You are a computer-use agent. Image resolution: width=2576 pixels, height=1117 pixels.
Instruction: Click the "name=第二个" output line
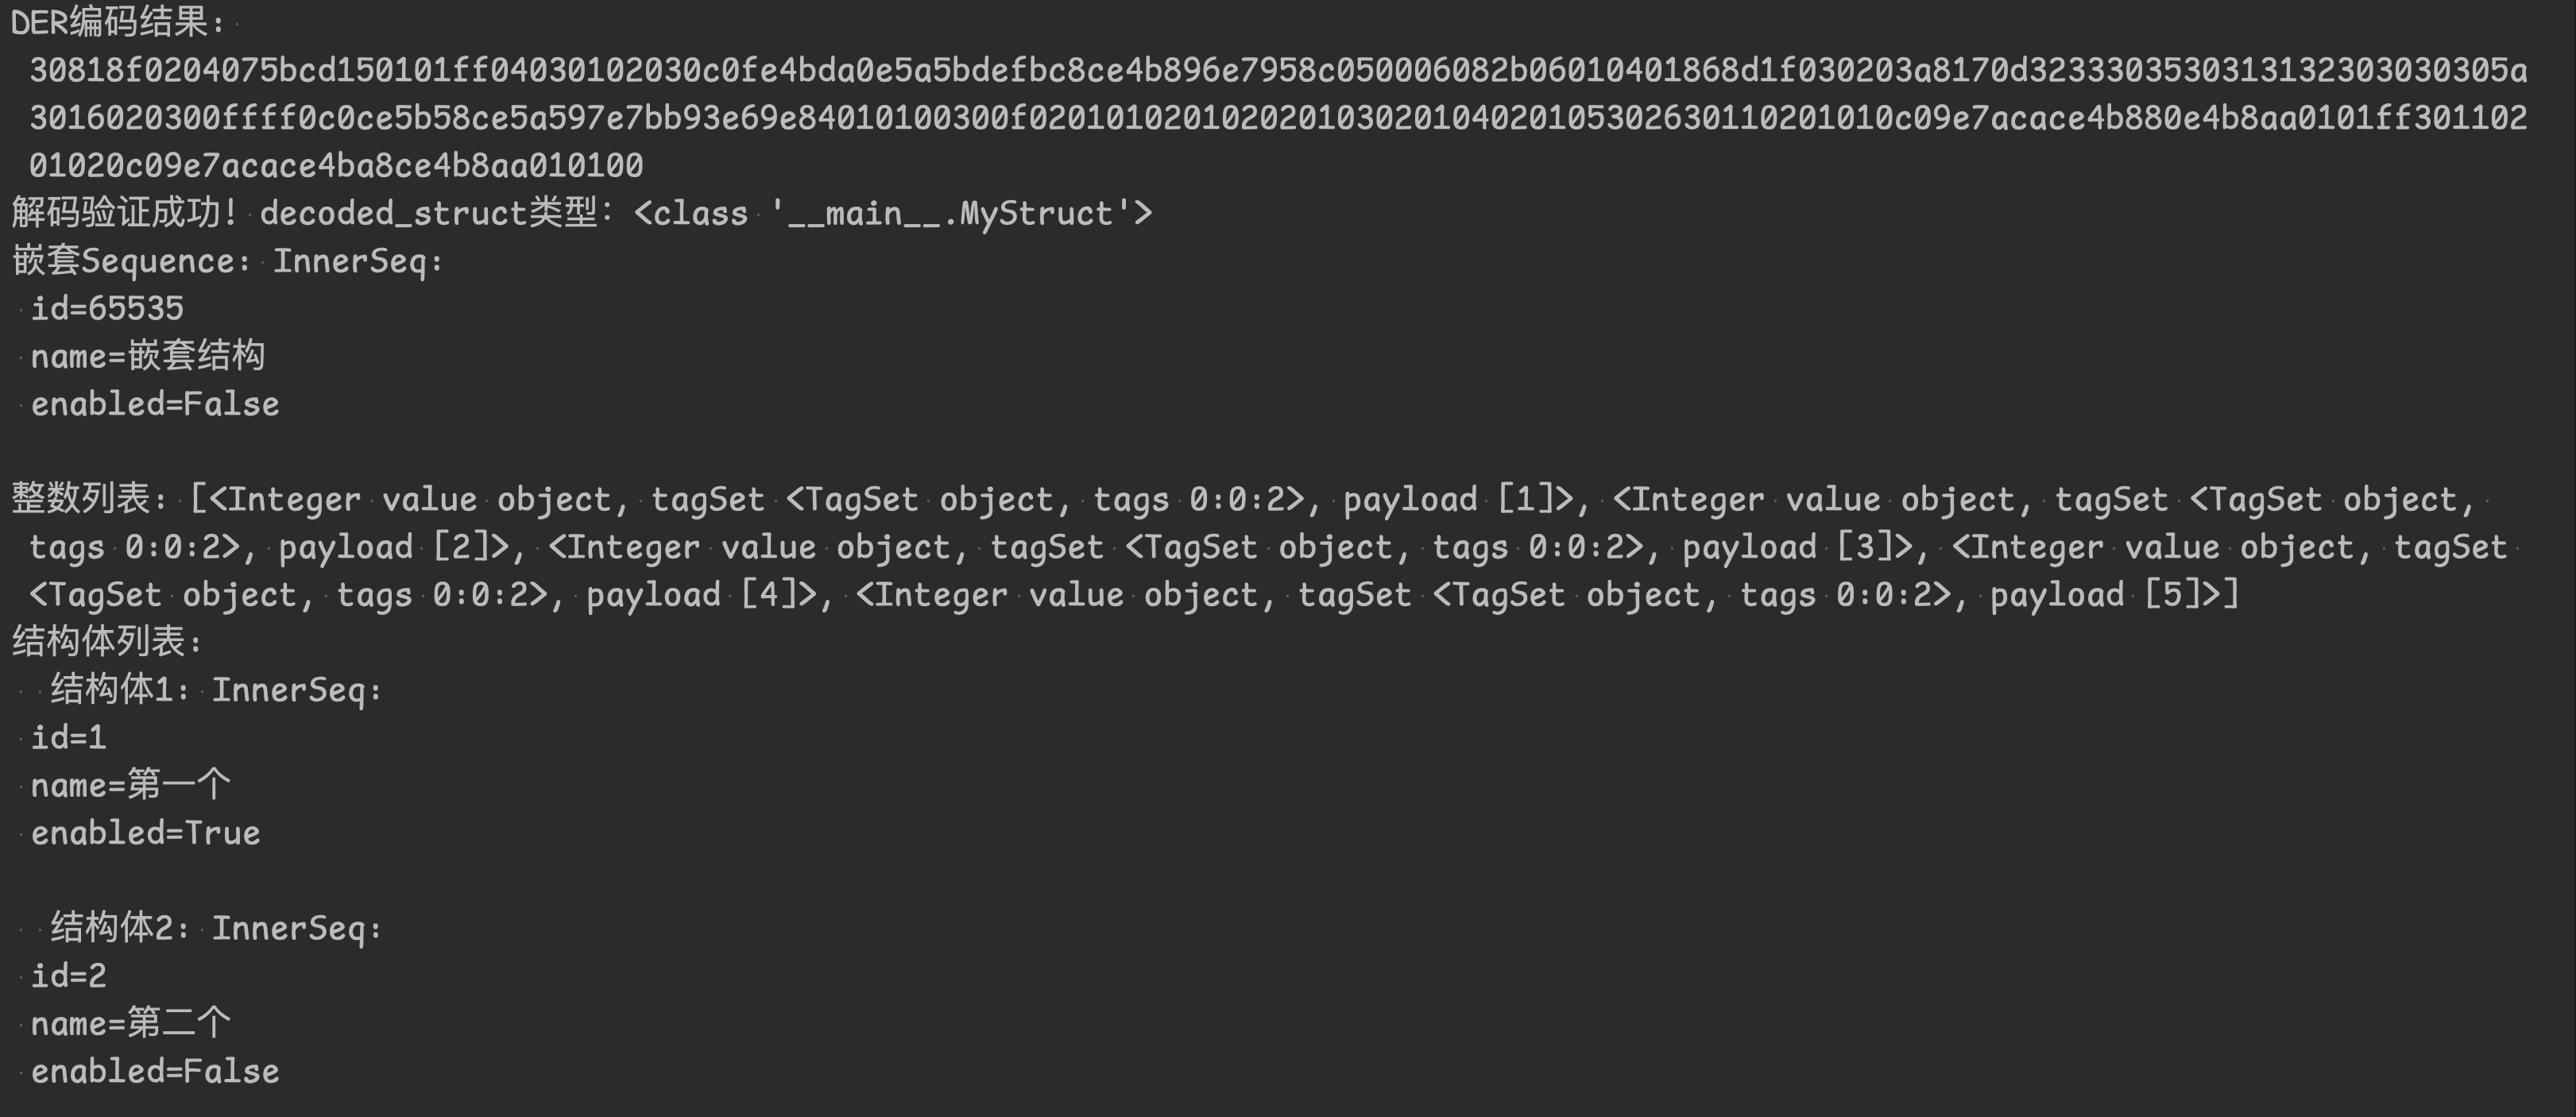click(x=131, y=1023)
